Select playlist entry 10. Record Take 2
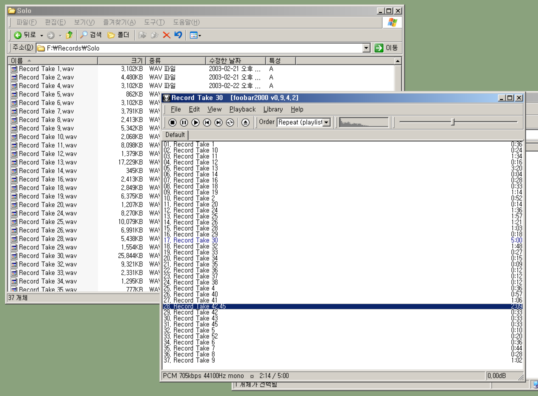 point(343,198)
